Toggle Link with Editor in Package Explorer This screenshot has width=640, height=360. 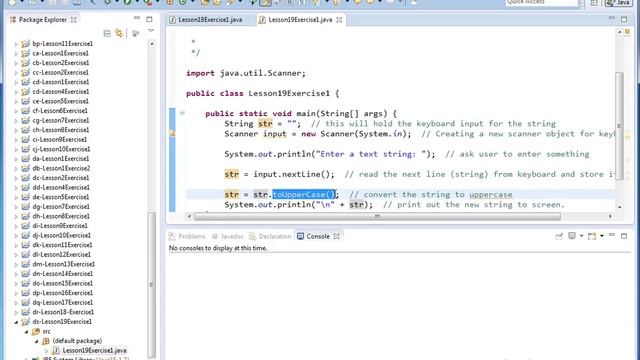[x=119, y=33]
